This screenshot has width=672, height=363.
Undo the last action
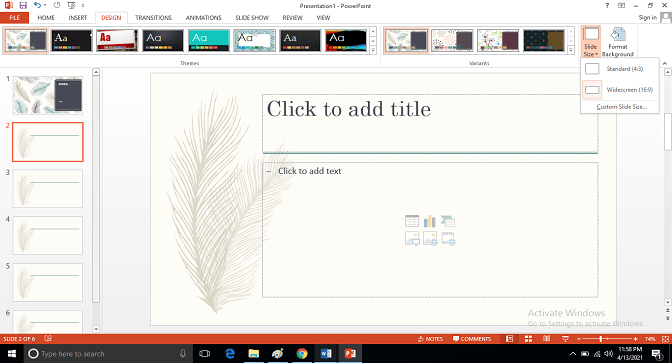pos(37,6)
